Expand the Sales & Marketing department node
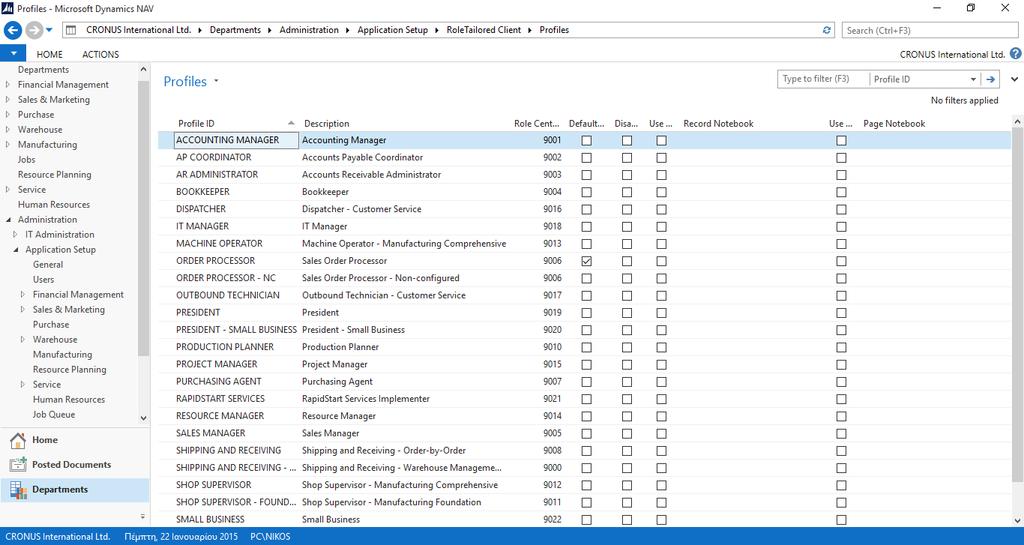Image resolution: width=1024 pixels, height=545 pixels. pyautogui.click(x=8, y=99)
